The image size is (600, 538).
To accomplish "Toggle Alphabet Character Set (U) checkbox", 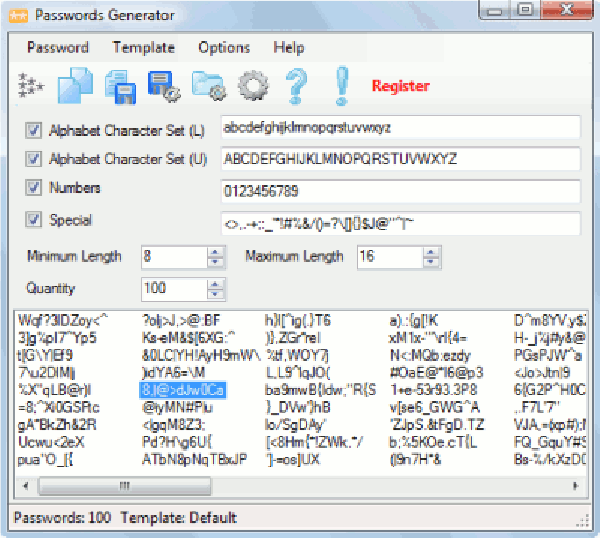I will (34, 159).
